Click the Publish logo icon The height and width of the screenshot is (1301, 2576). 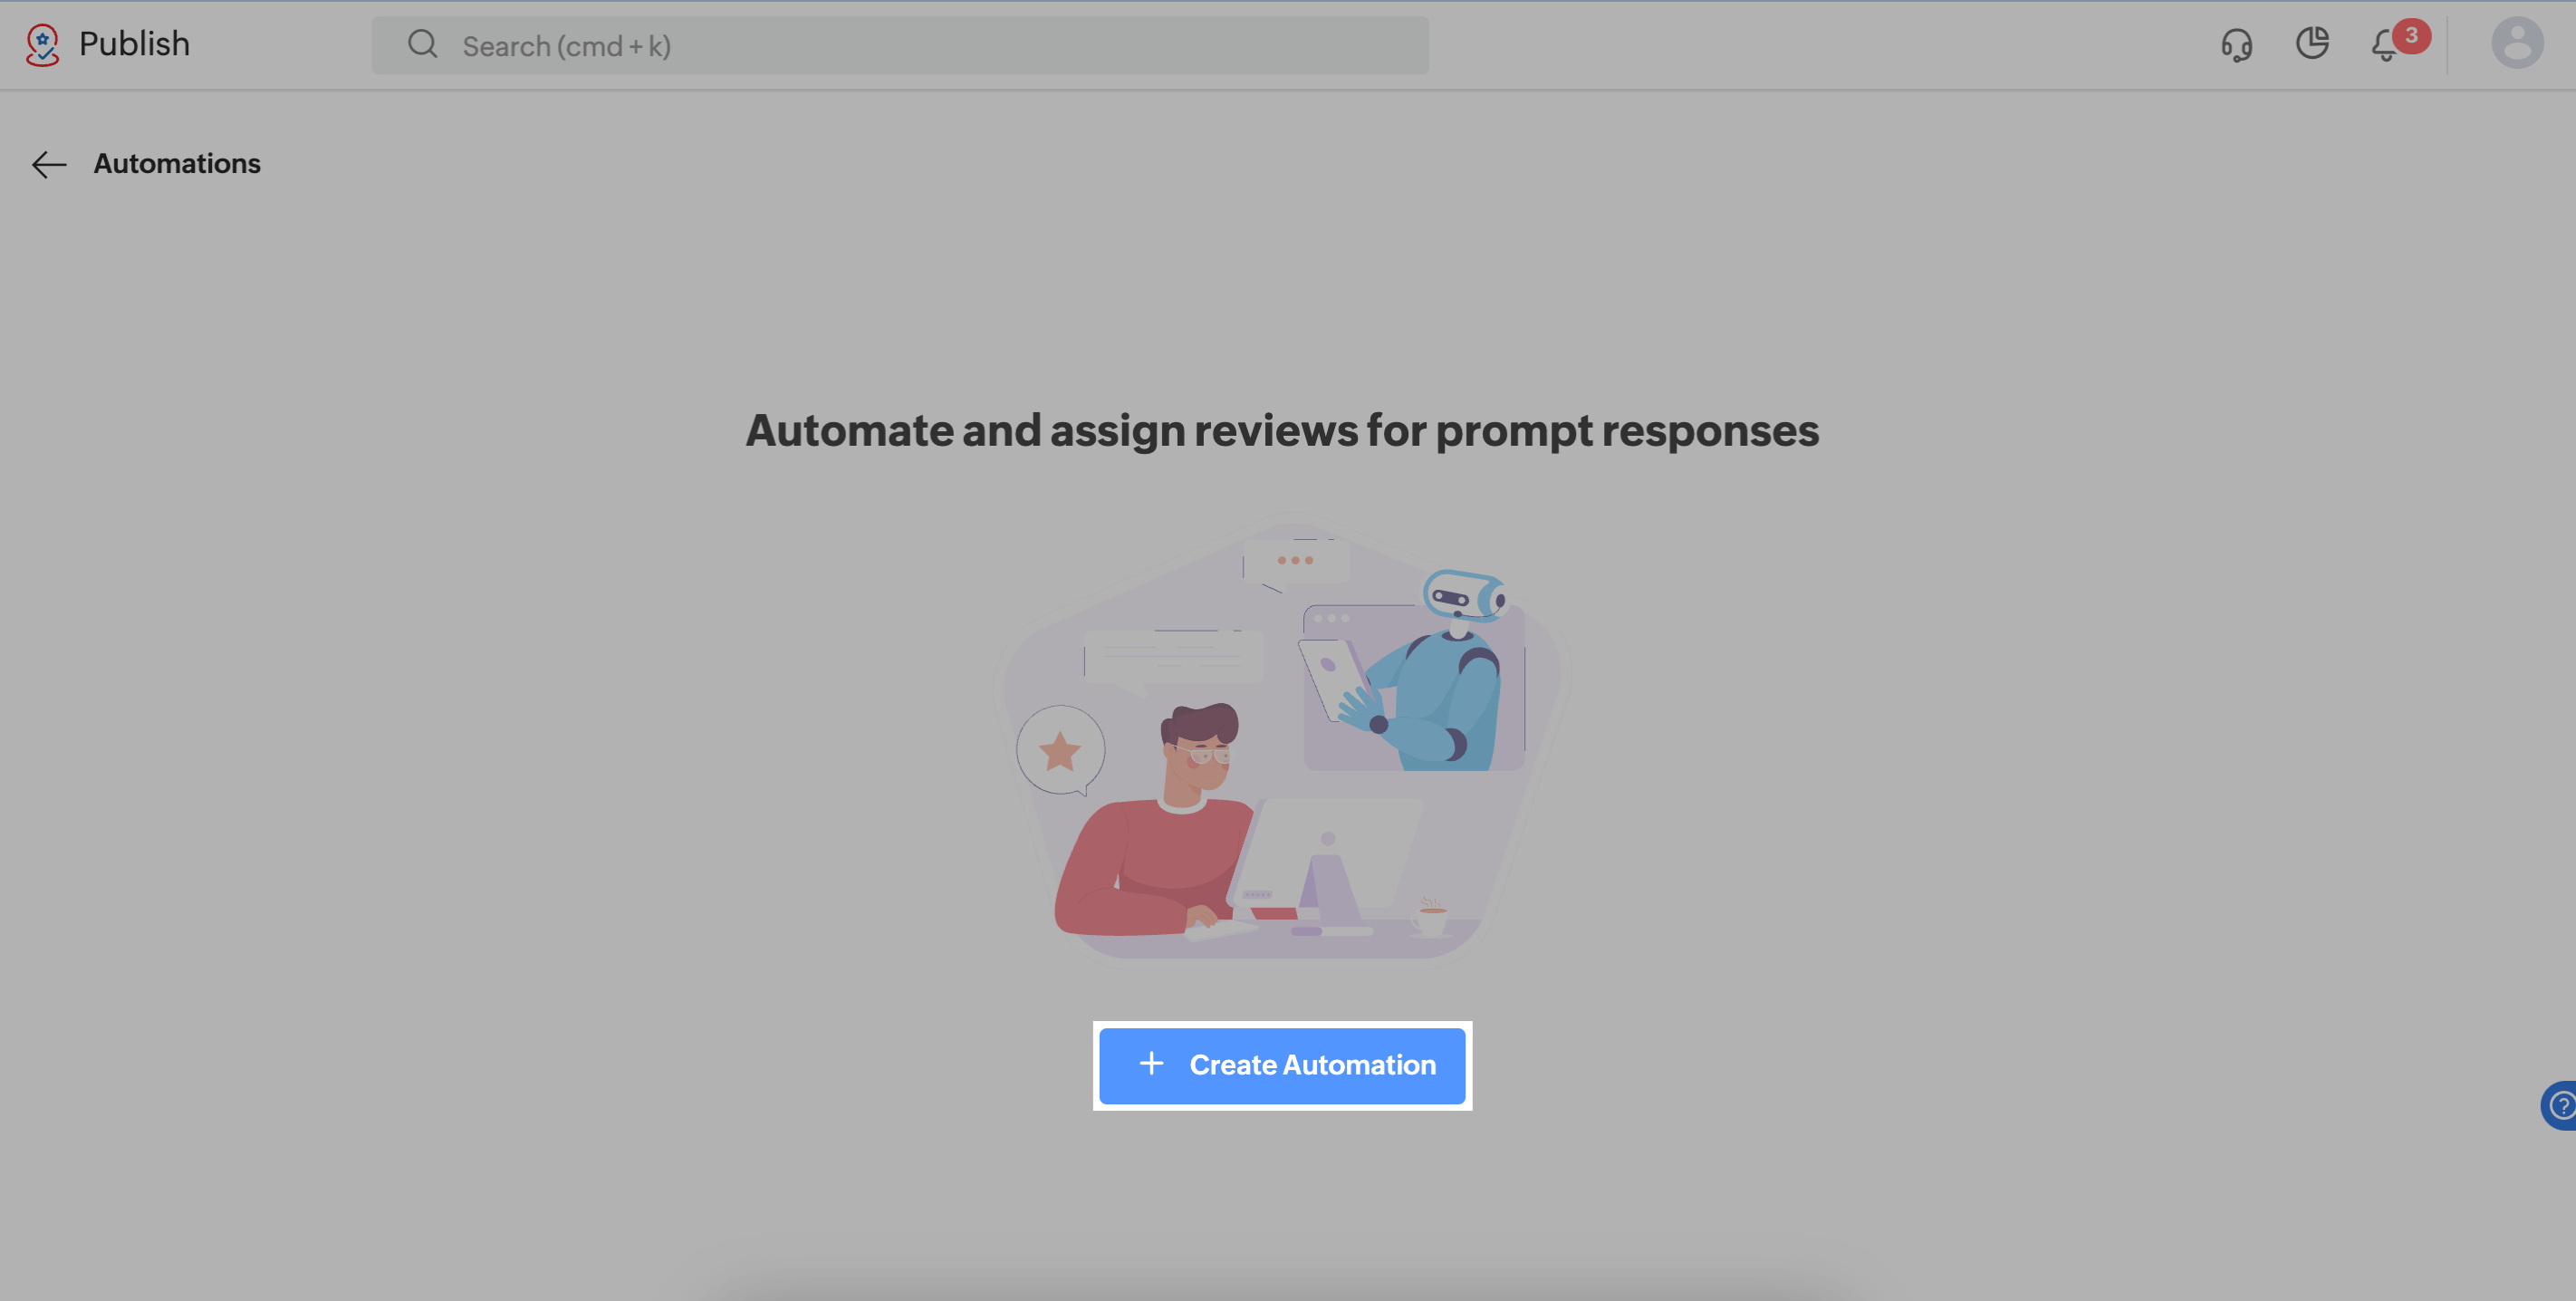point(42,45)
